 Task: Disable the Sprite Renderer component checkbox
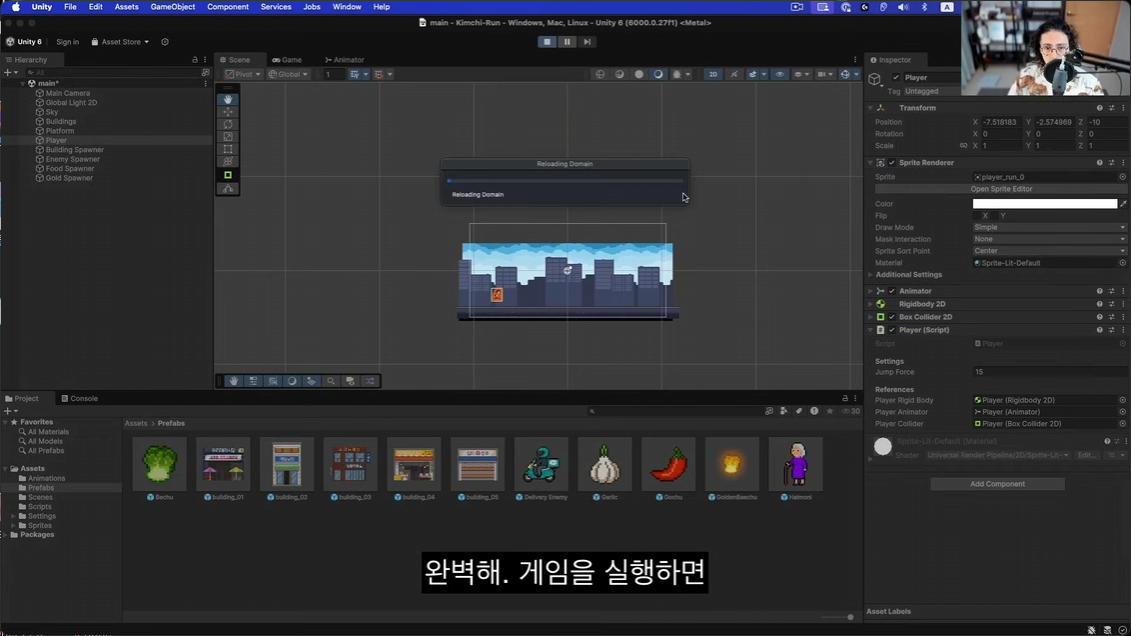[892, 163]
